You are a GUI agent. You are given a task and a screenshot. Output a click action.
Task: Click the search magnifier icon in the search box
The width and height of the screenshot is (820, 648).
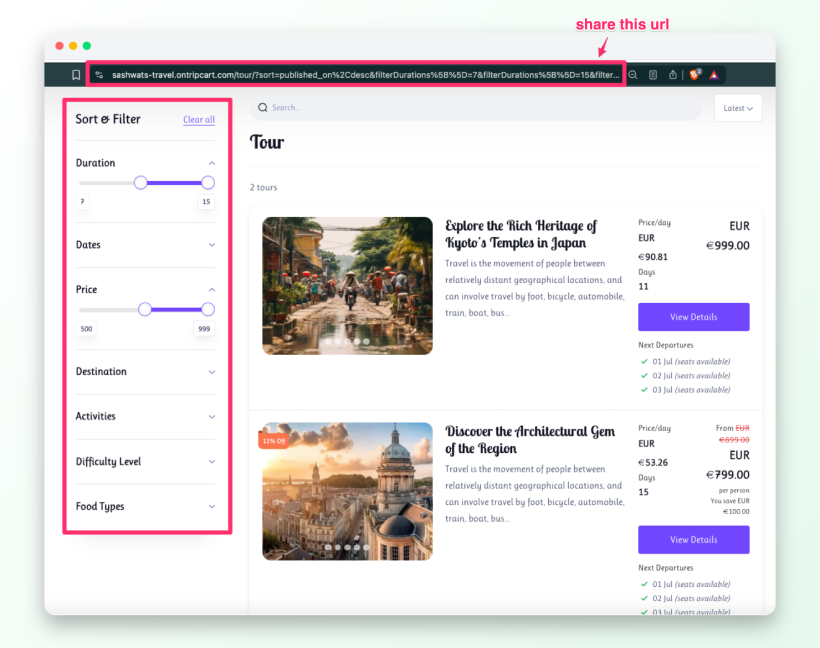click(x=263, y=107)
